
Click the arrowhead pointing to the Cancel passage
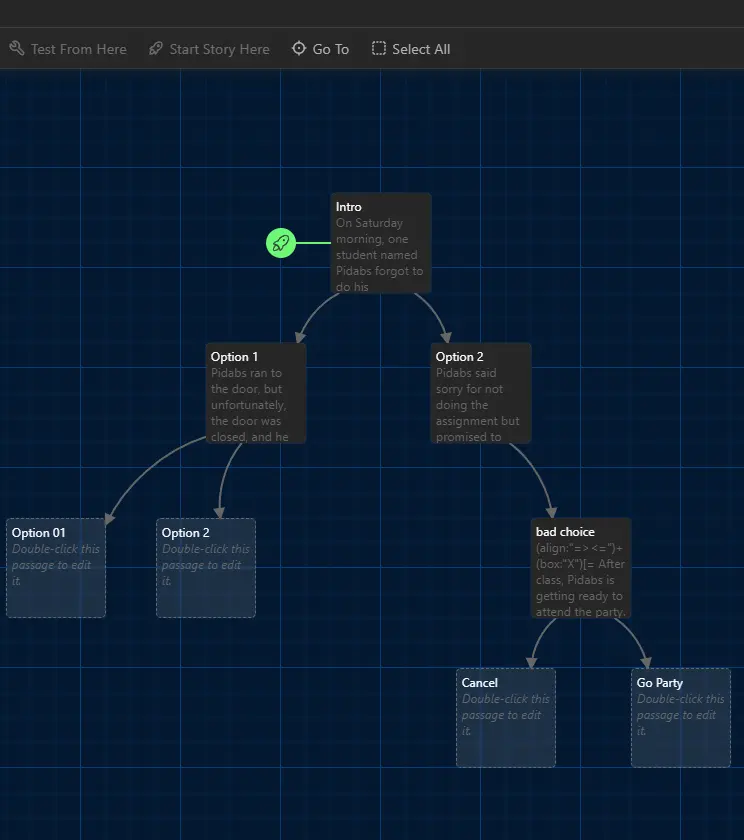[532, 661]
